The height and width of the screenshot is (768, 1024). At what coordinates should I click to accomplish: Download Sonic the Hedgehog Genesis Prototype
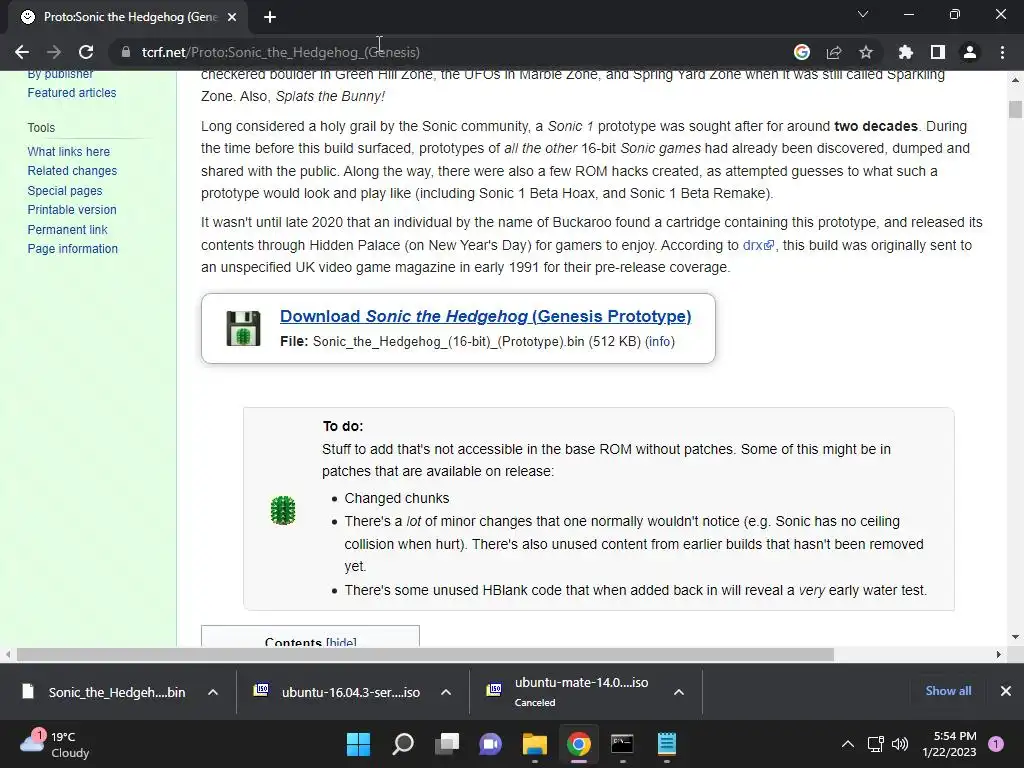(485, 316)
